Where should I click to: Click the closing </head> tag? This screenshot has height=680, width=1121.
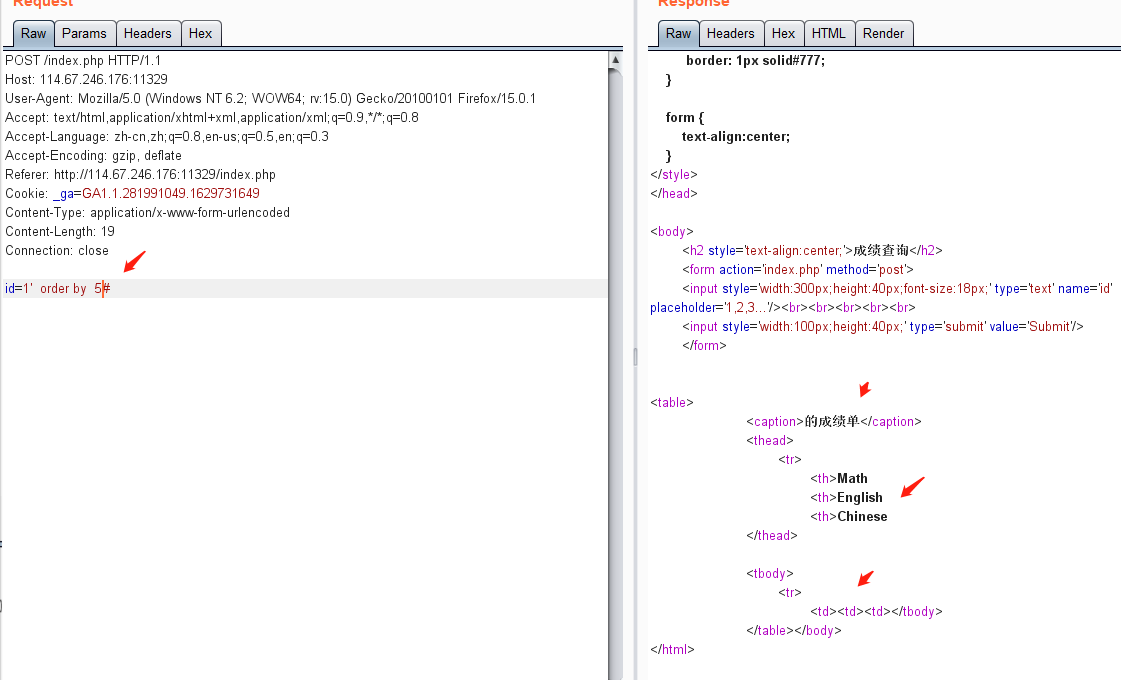coord(674,194)
